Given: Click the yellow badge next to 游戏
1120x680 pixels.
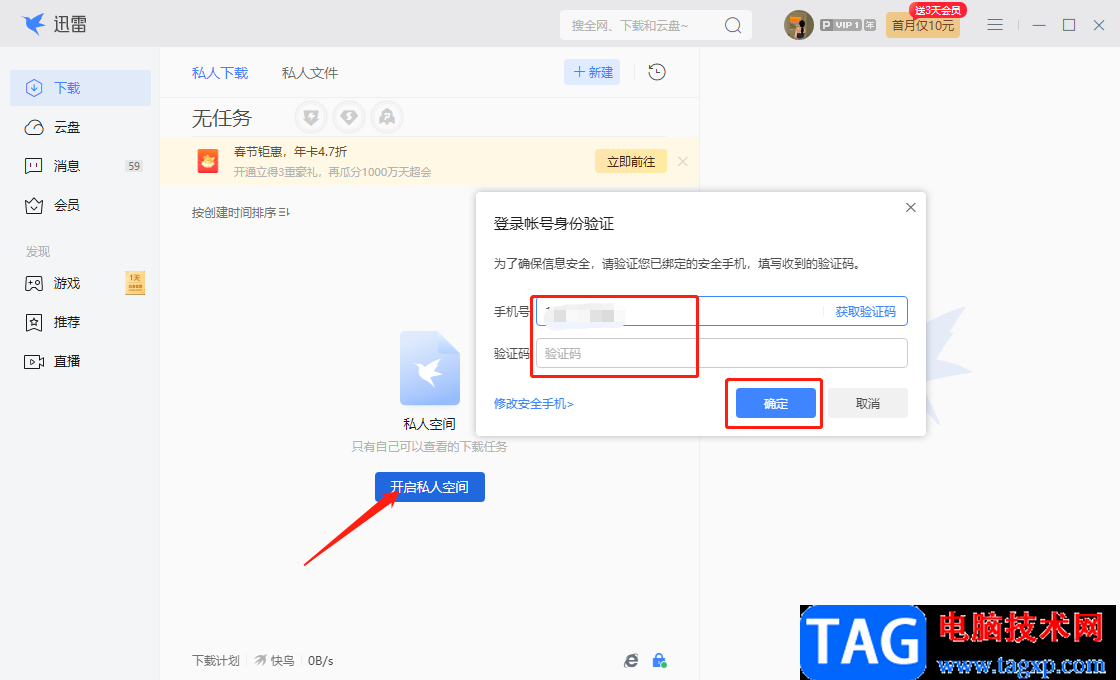Looking at the screenshot, I should (135, 283).
